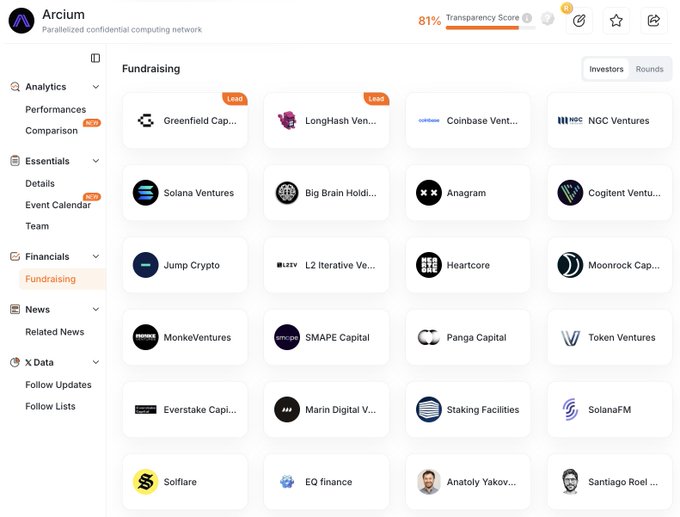Collapse the Essentials section chevron
This screenshot has height=517, width=680.
click(96, 161)
